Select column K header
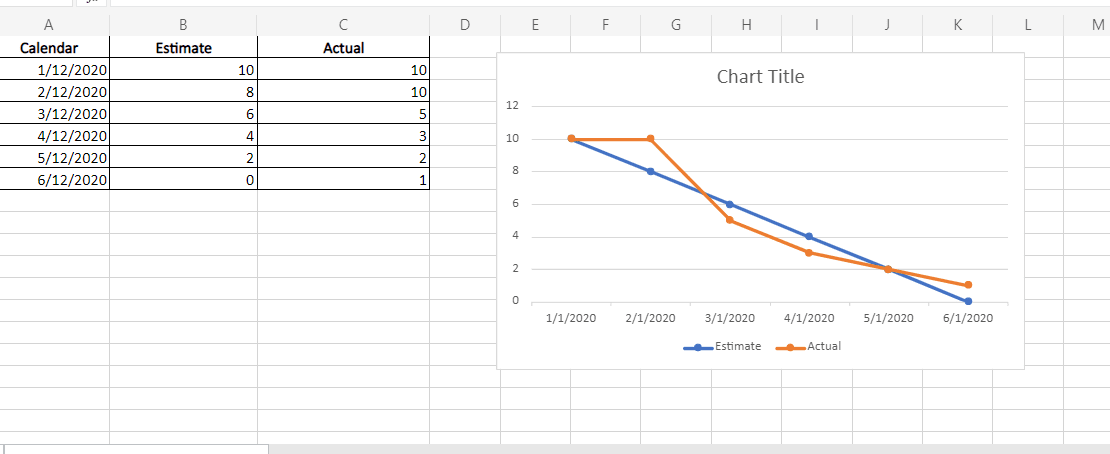This screenshot has height=454, width=1110. click(957, 25)
